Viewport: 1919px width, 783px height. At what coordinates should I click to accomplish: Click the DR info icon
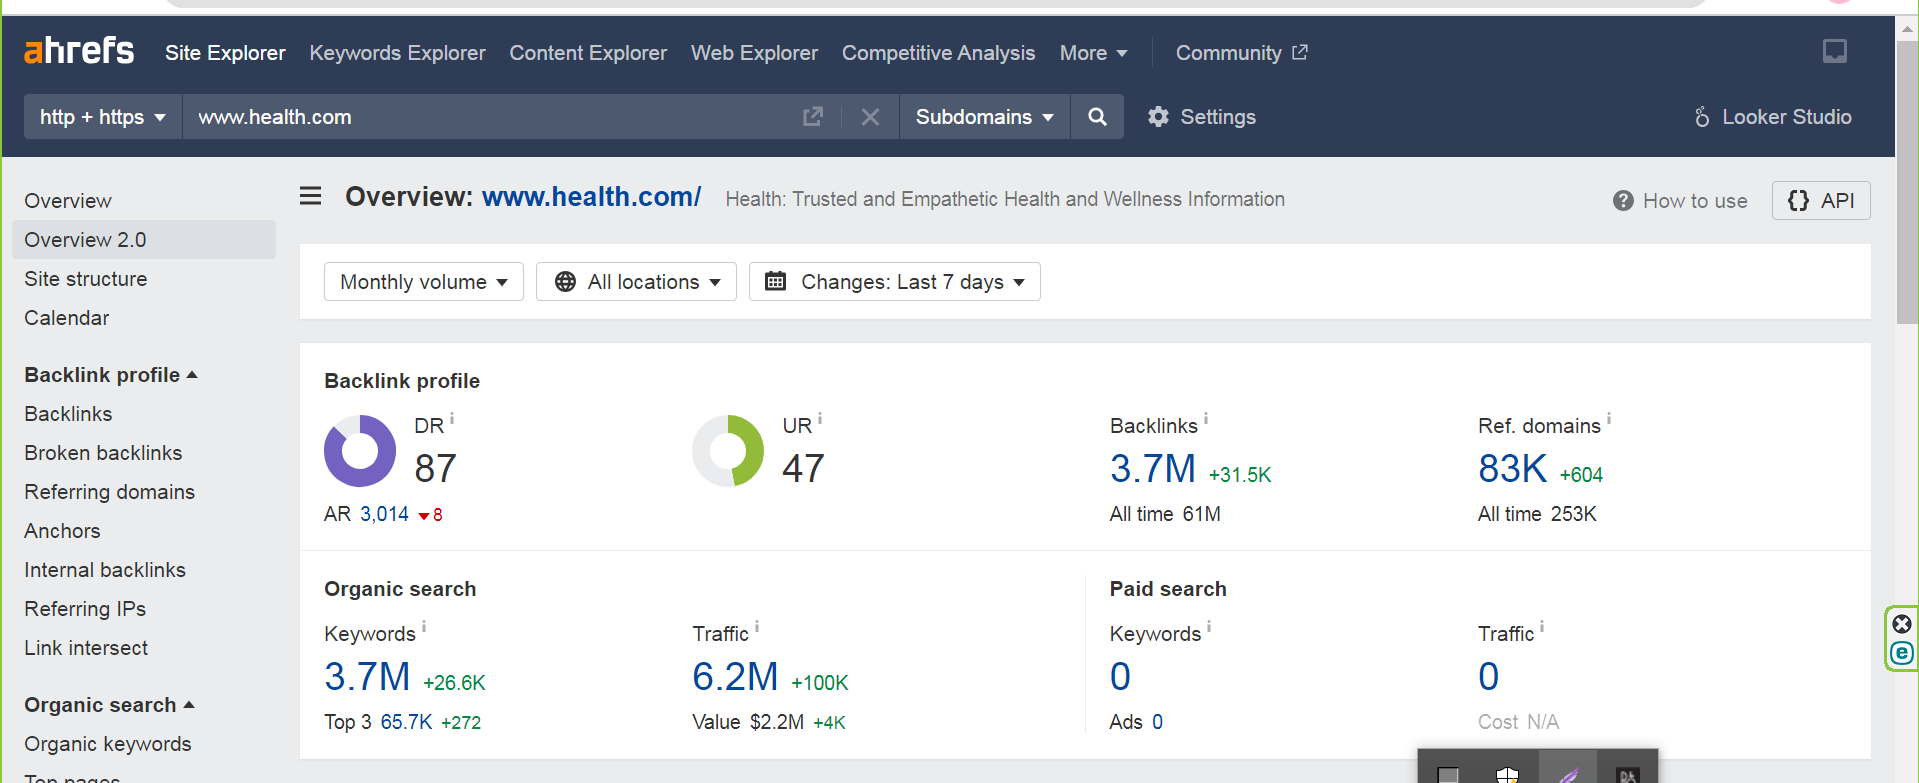(452, 418)
